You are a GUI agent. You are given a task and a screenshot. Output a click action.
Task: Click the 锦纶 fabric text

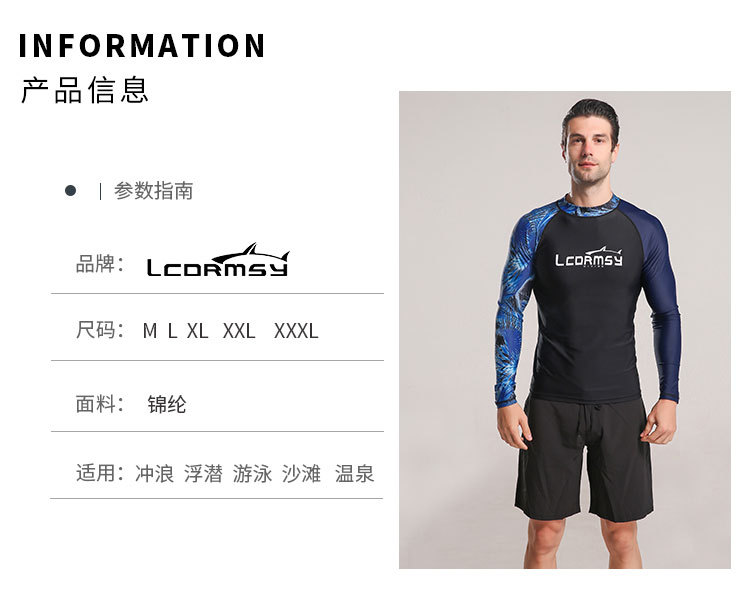pyautogui.click(x=167, y=405)
